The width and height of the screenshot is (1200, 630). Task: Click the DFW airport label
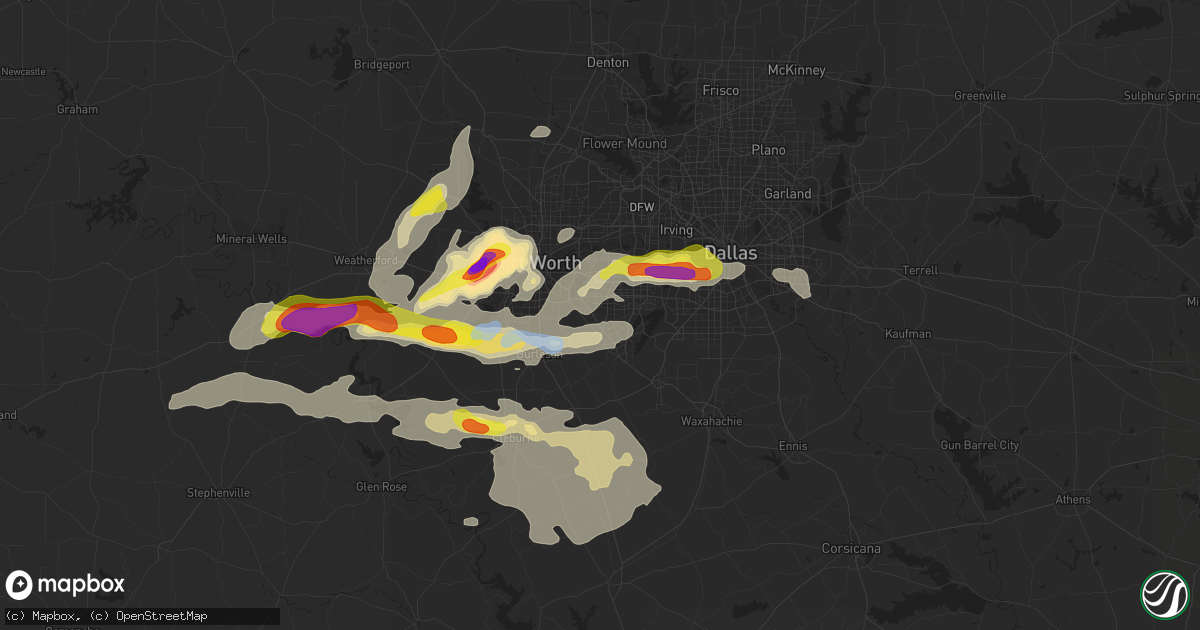641,207
